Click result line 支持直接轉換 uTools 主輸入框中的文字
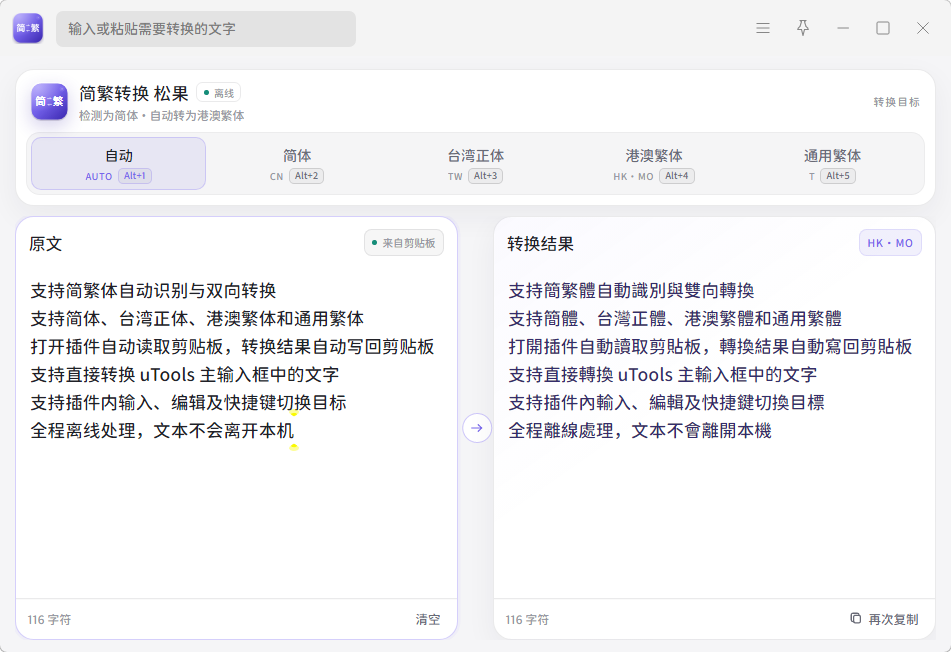Viewport: 951px width, 652px height. click(x=662, y=374)
